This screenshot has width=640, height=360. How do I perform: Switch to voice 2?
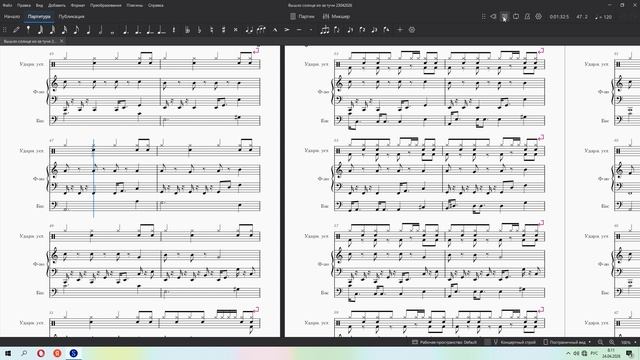pos(362,29)
